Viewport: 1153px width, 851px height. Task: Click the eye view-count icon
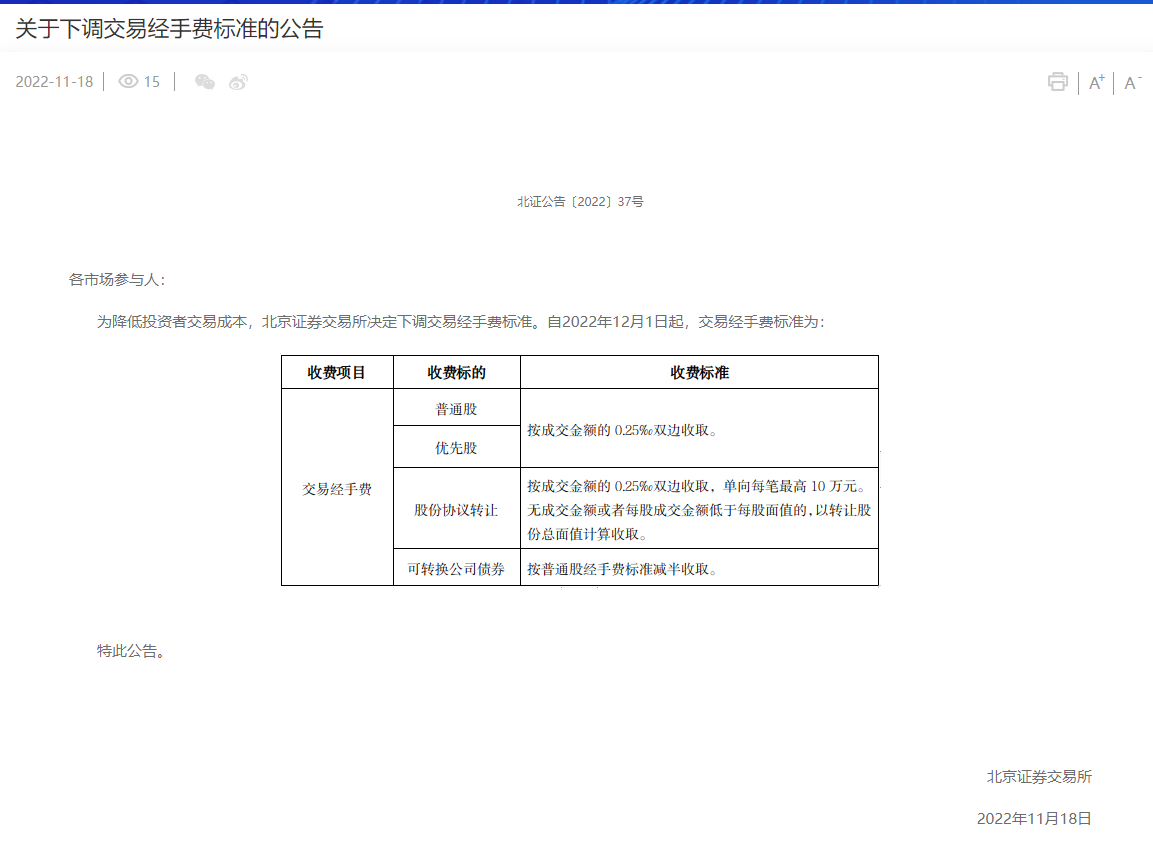coord(128,82)
